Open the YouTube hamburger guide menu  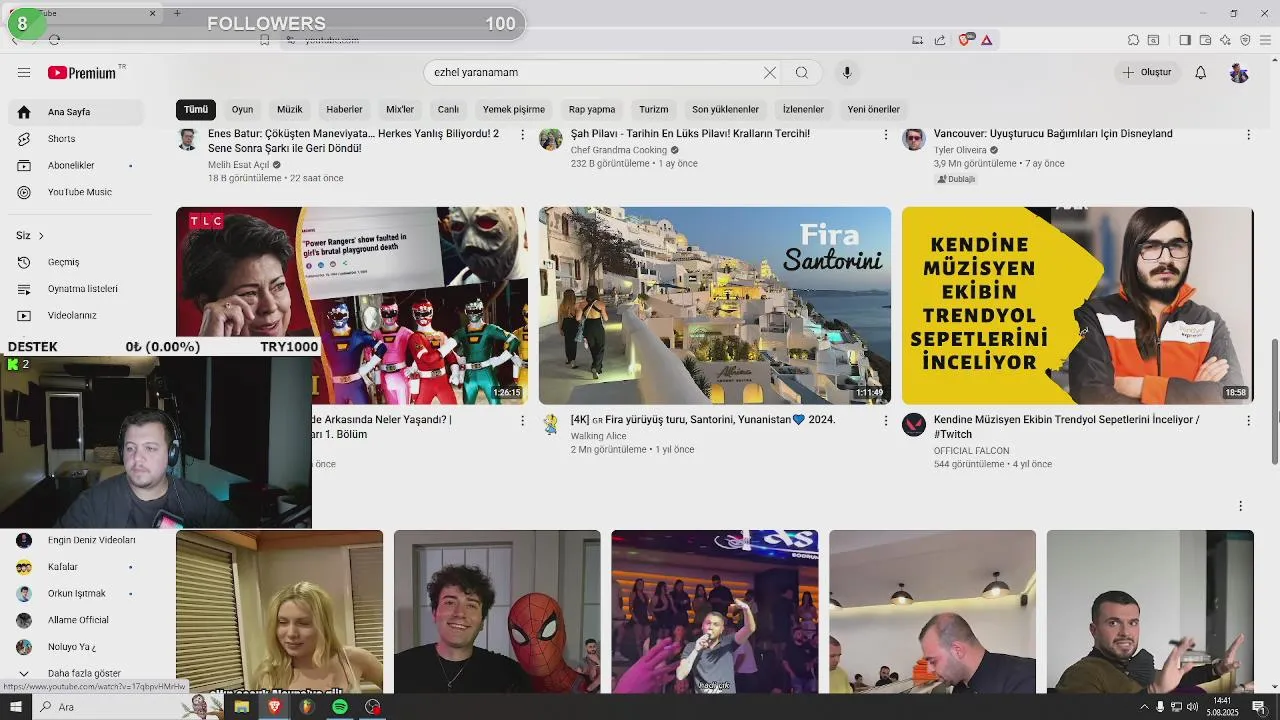[24, 72]
